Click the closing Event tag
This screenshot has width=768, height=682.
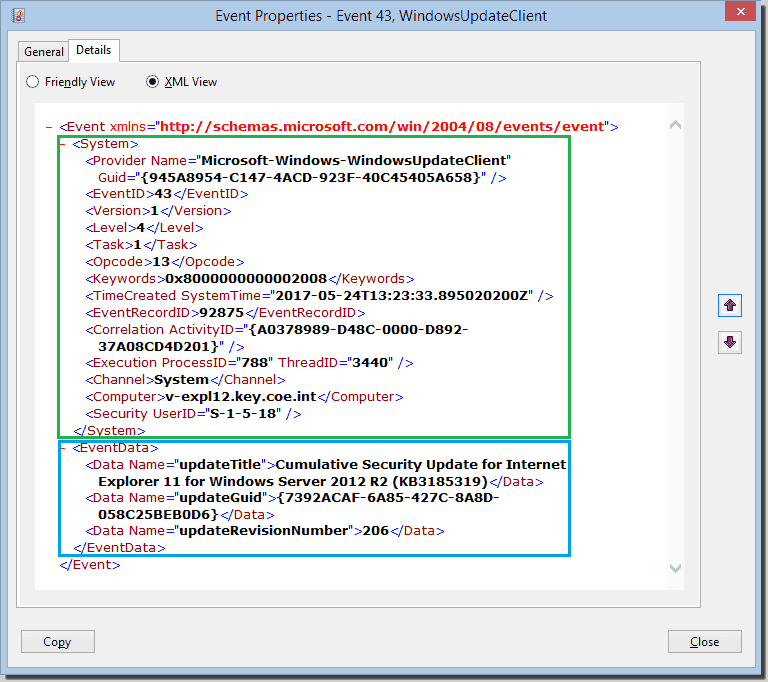coord(90,565)
